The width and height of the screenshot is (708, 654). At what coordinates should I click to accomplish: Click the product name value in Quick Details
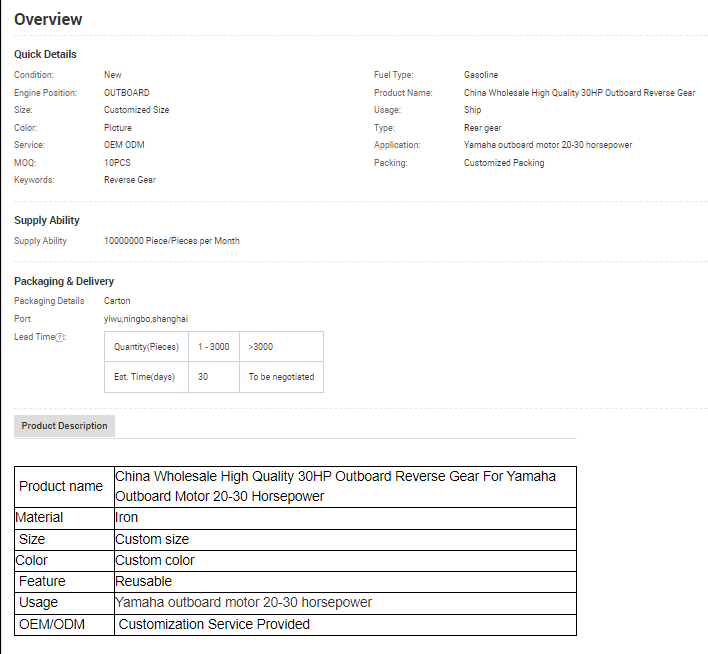click(x=579, y=93)
